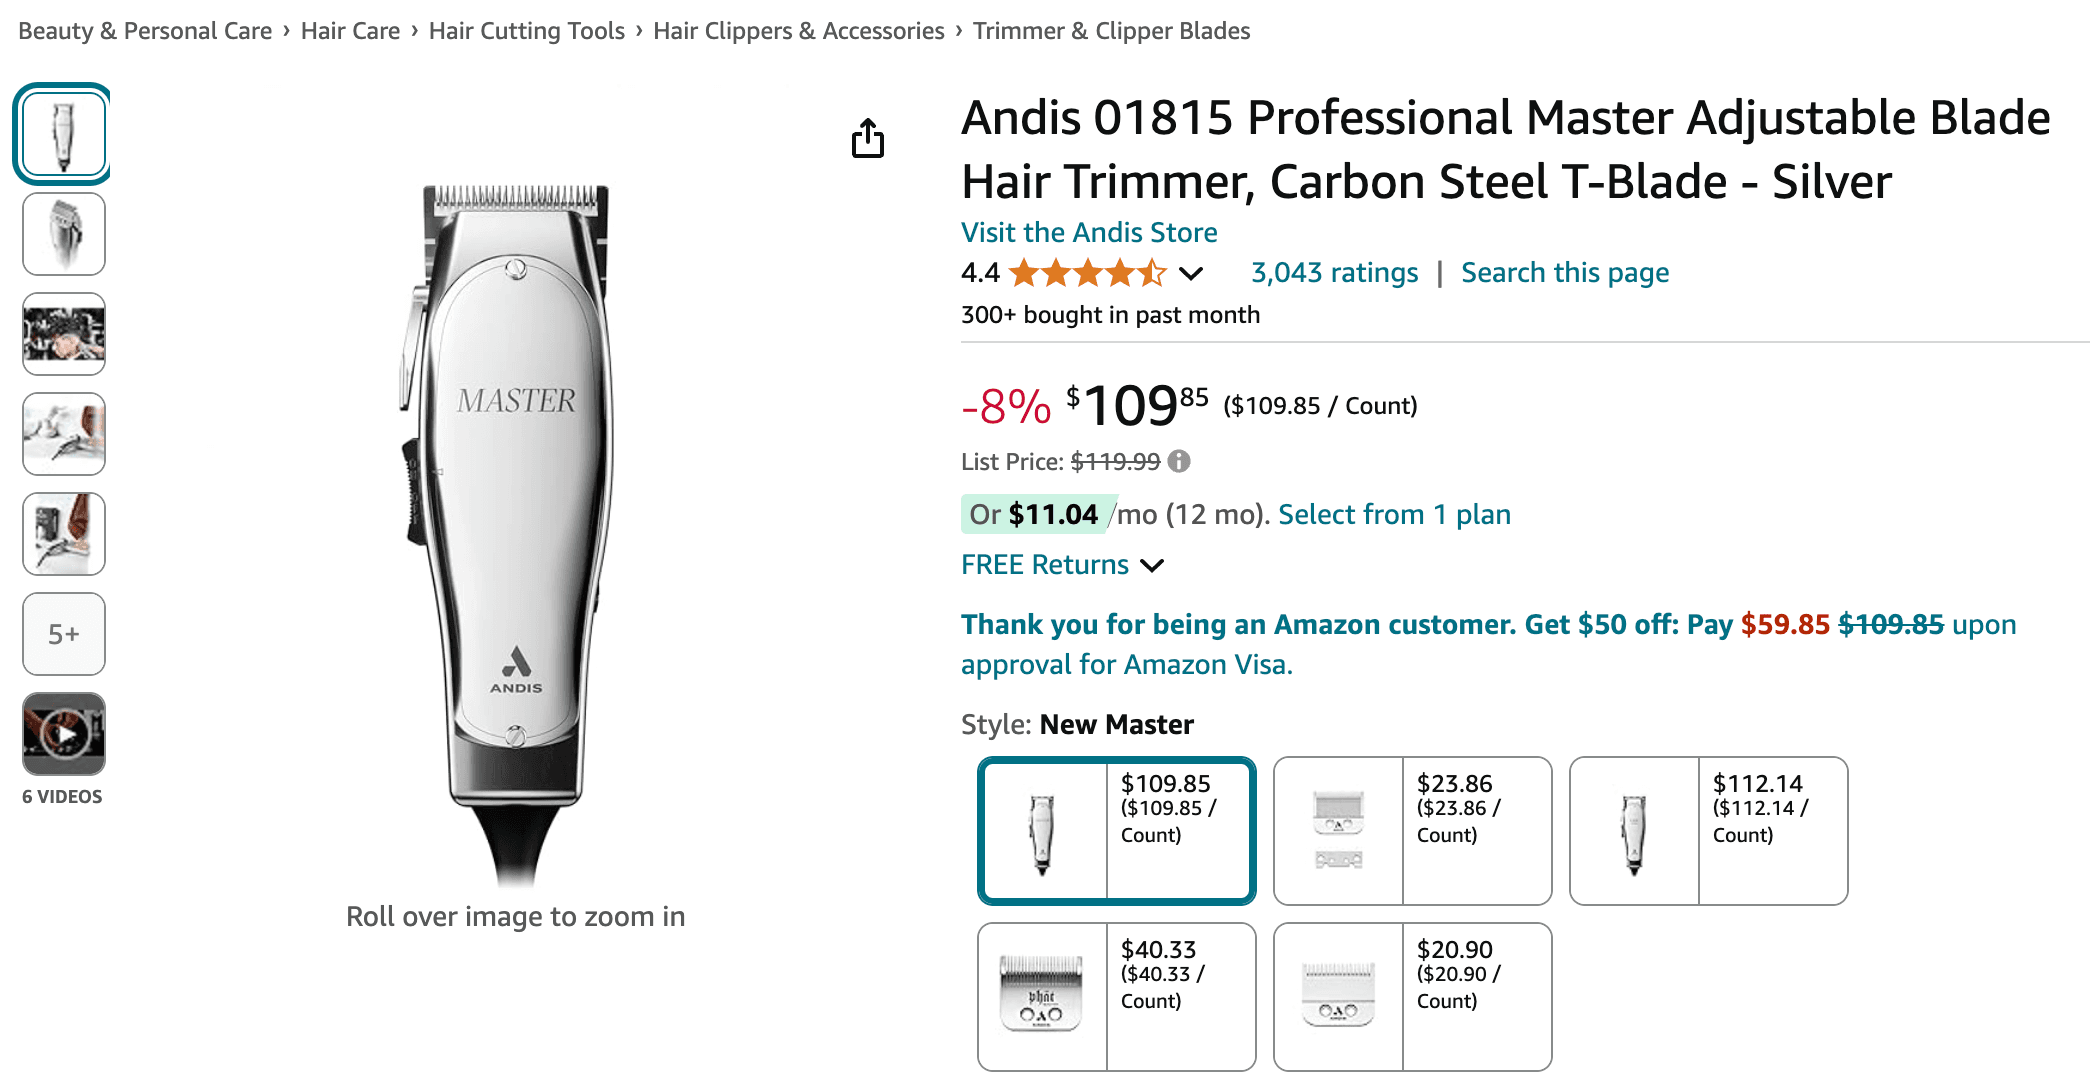
Task: Click the share icon next to the title
Action: (868, 139)
